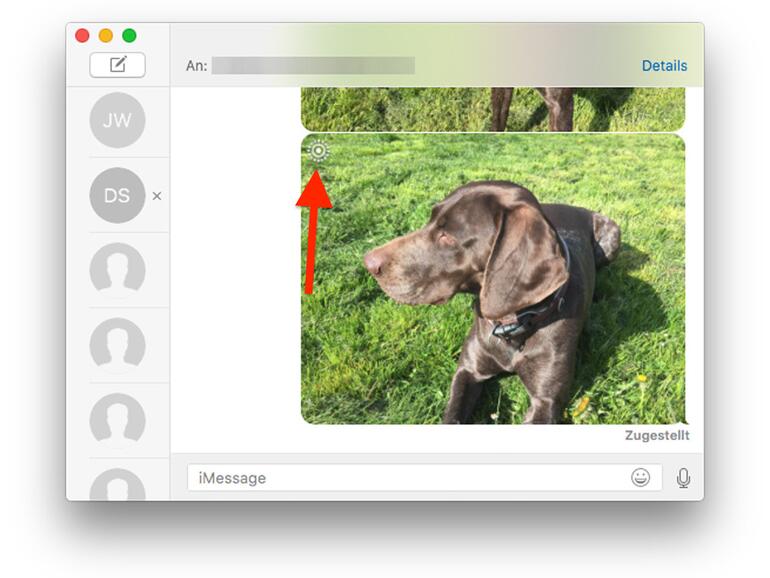Open the first unnamed contact below DS
770x578 pixels.
click(117, 269)
